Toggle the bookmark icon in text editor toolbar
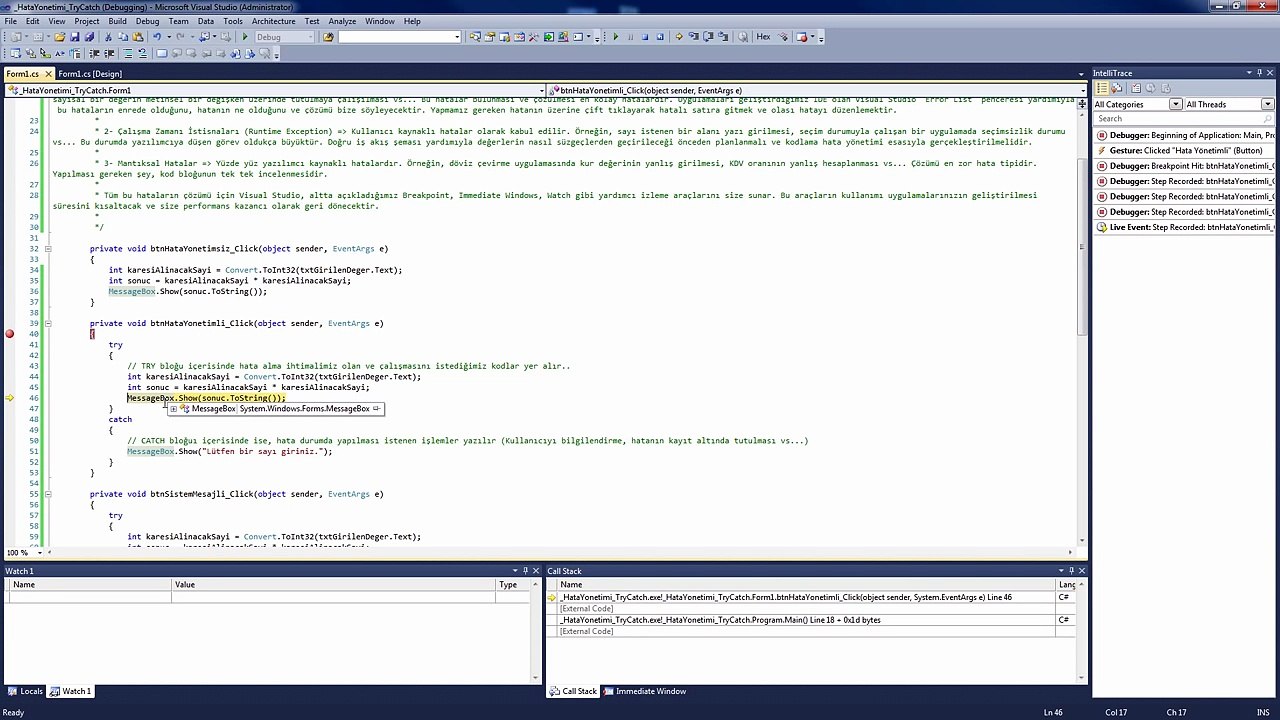This screenshot has width=1280, height=720. pos(162,53)
